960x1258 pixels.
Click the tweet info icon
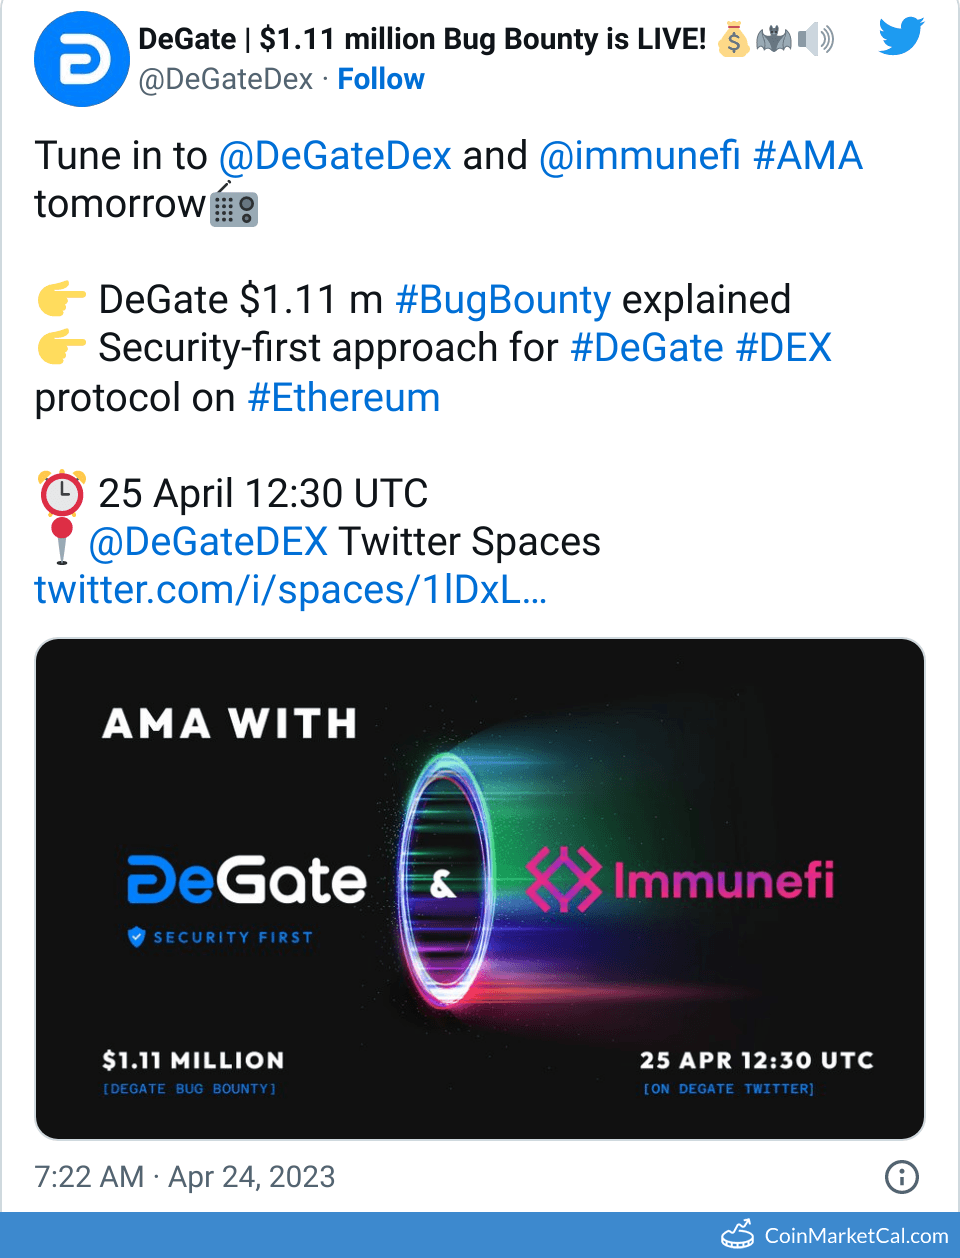901,1177
